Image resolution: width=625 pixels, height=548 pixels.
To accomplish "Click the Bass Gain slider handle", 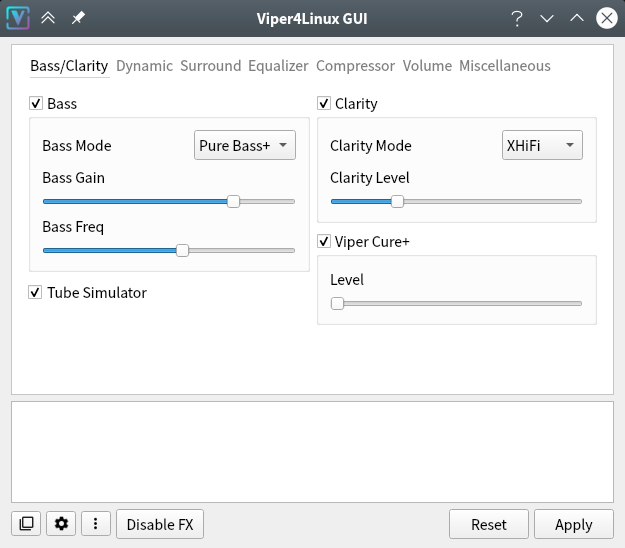I will [233, 202].
